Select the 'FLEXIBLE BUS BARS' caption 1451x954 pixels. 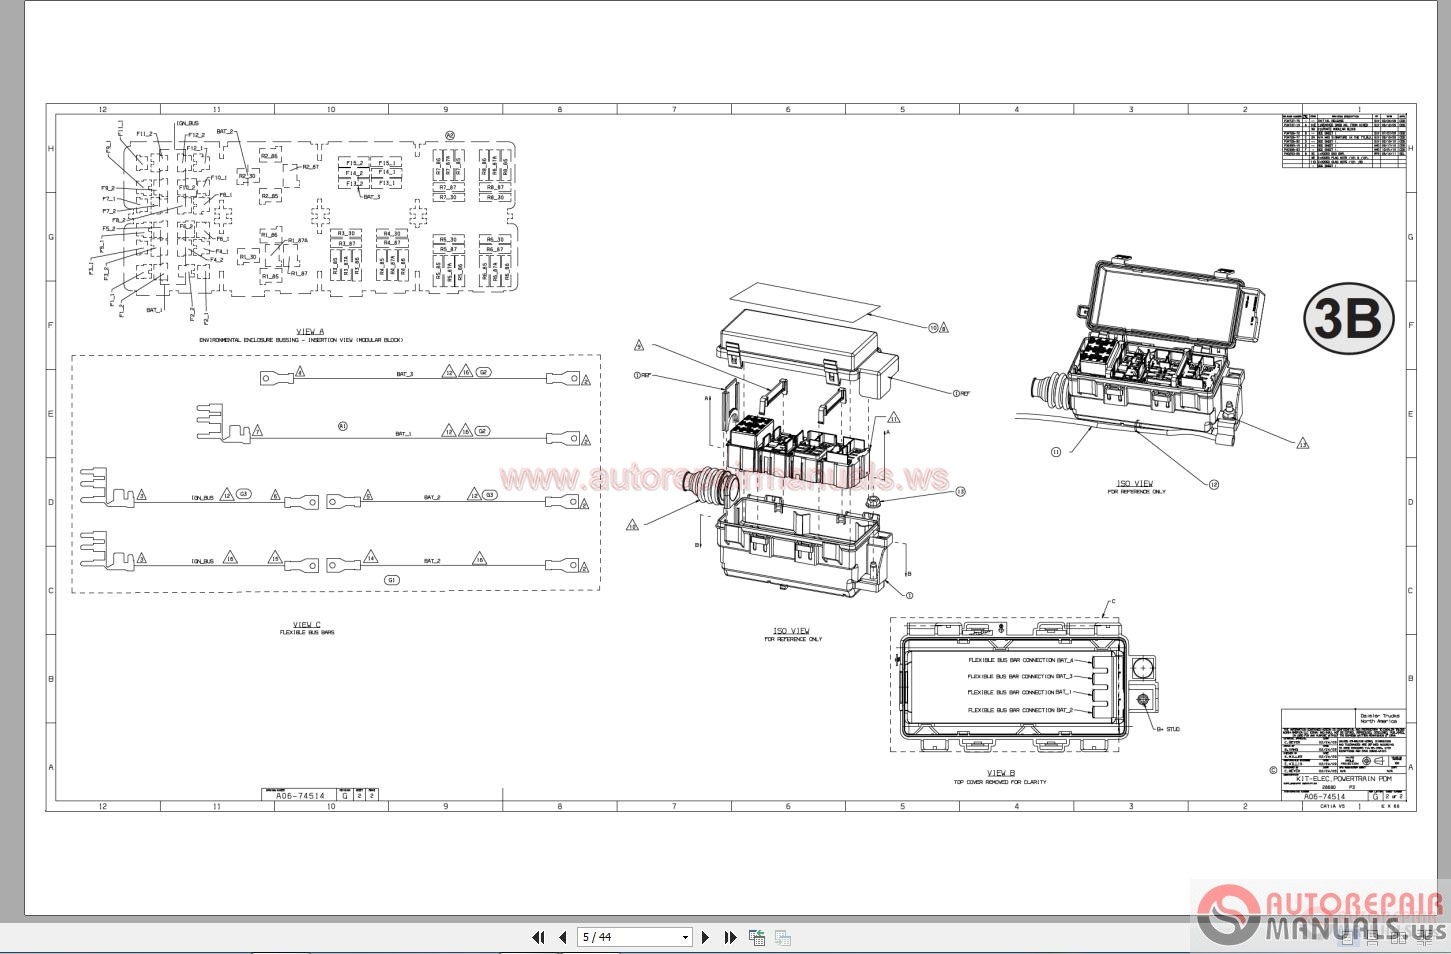pyautogui.click(x=307, y=633)
